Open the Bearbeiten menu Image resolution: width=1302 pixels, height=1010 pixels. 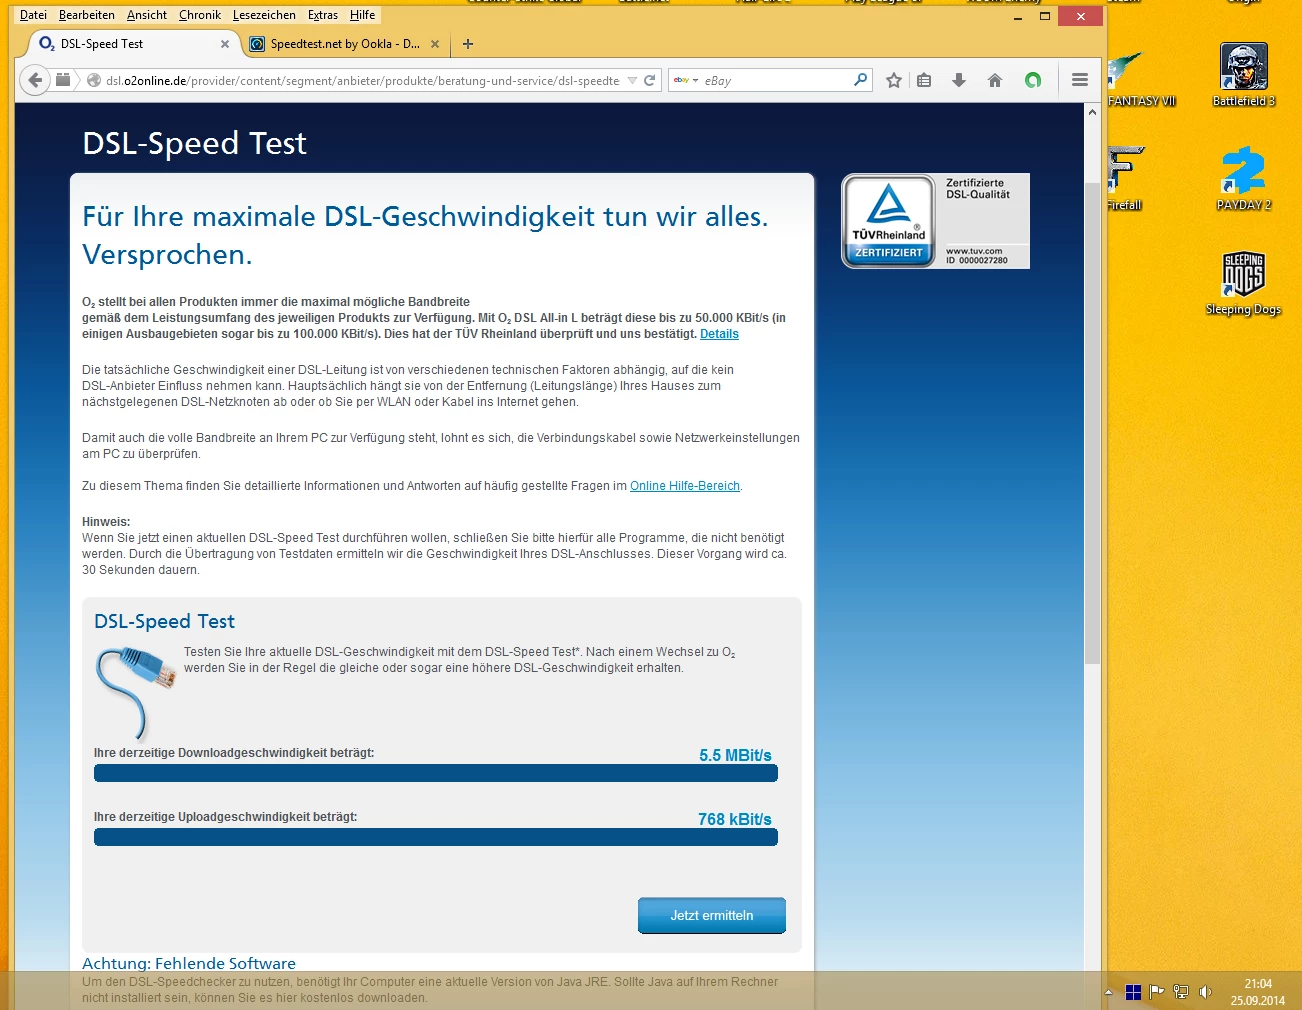(x=87, y=15)
